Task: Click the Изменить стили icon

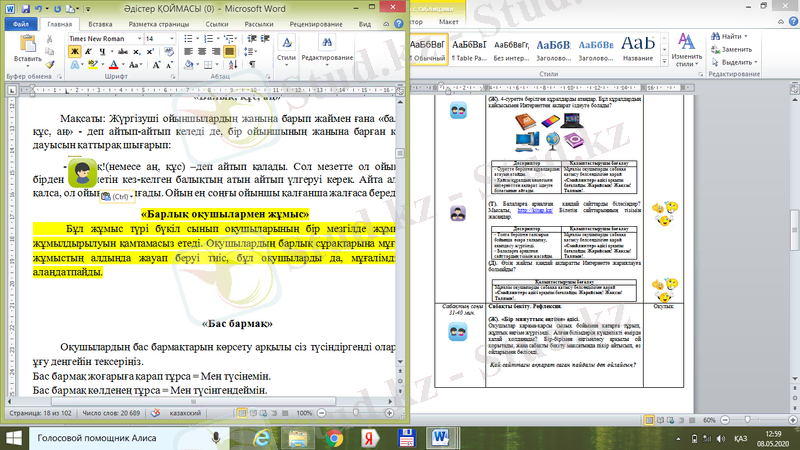Action: pos(687,48)
